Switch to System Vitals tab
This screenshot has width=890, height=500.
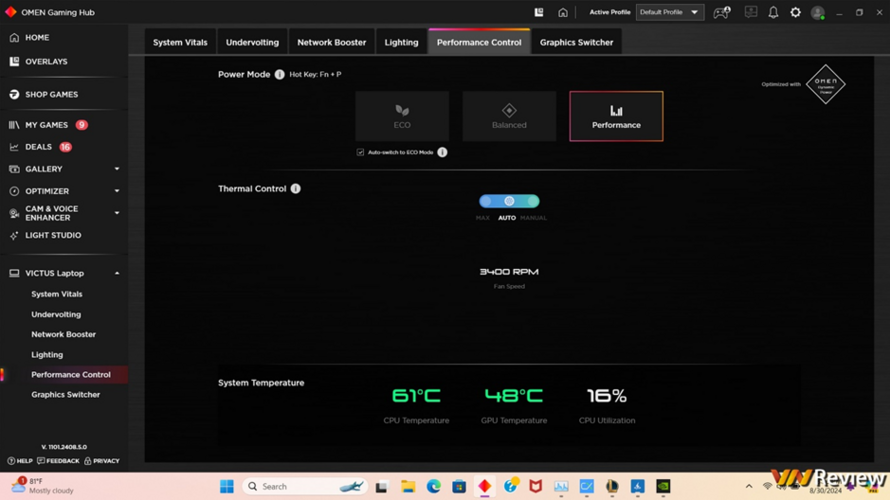pyautogui.click(x=180, y=42)
